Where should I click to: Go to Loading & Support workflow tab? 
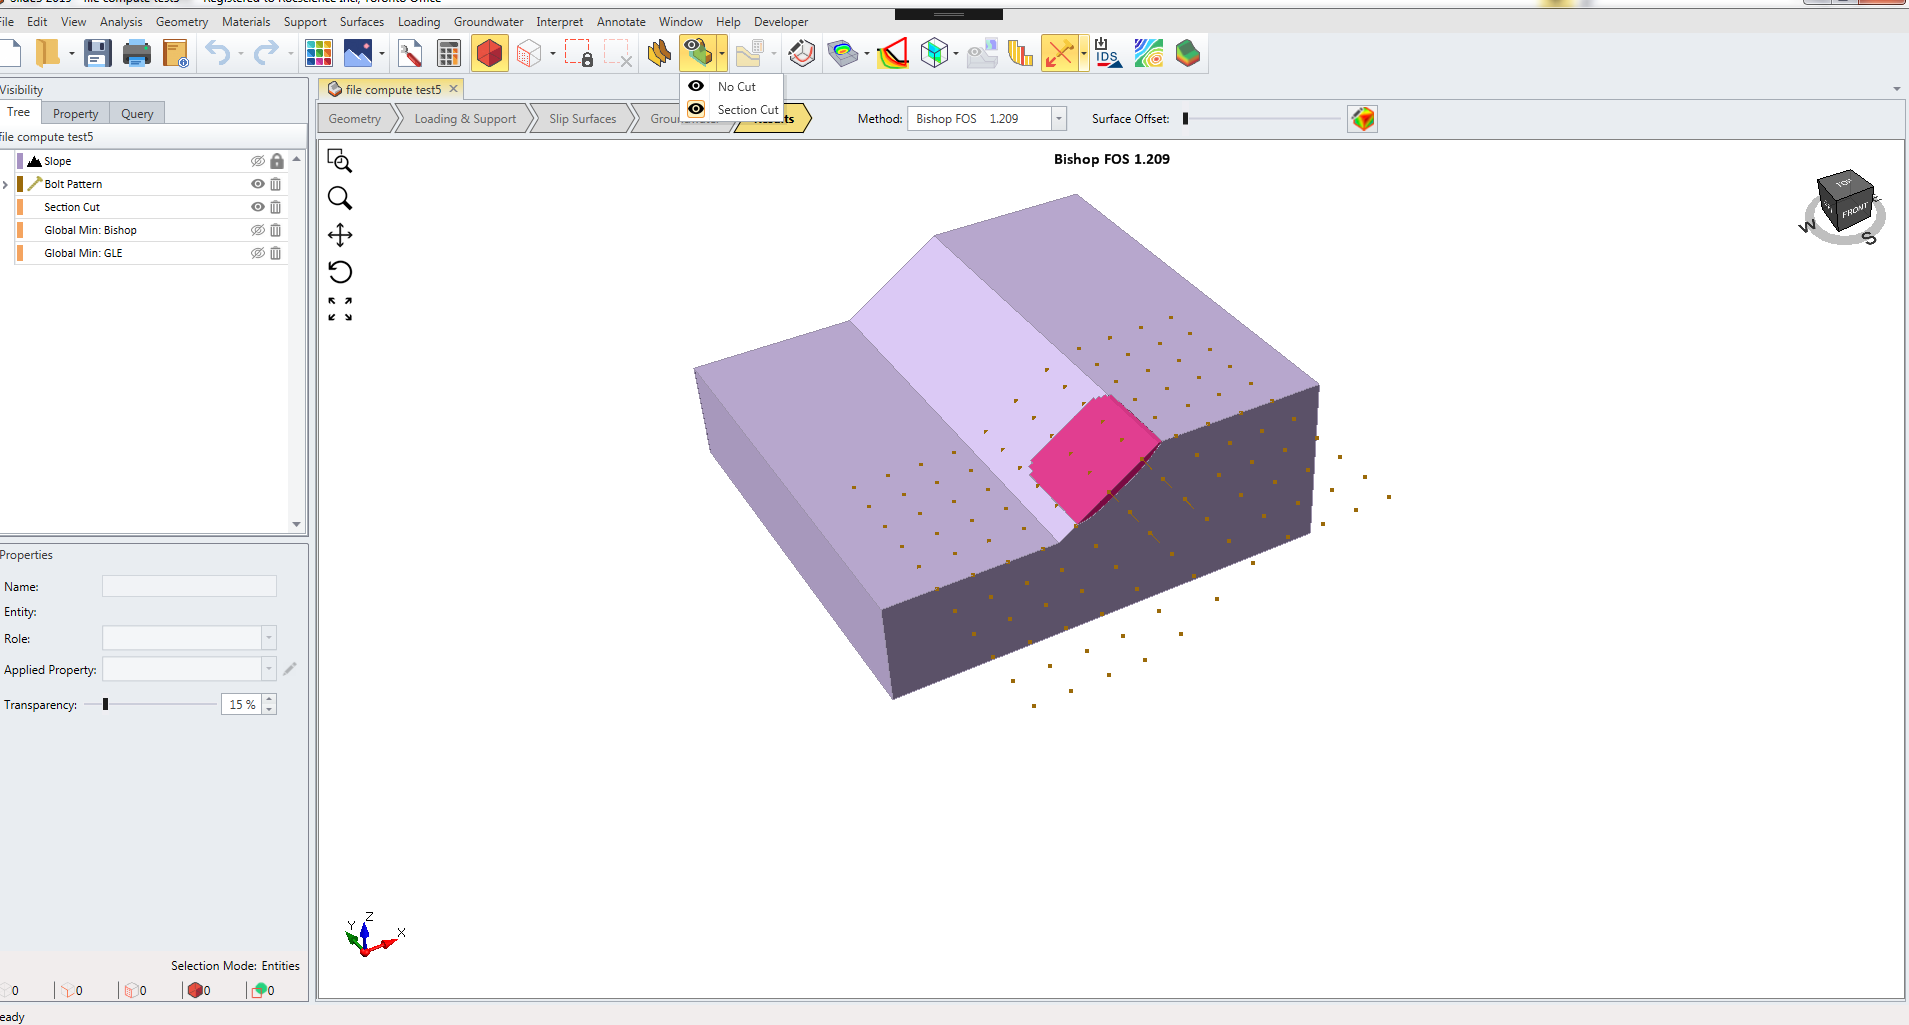point(465,119)
